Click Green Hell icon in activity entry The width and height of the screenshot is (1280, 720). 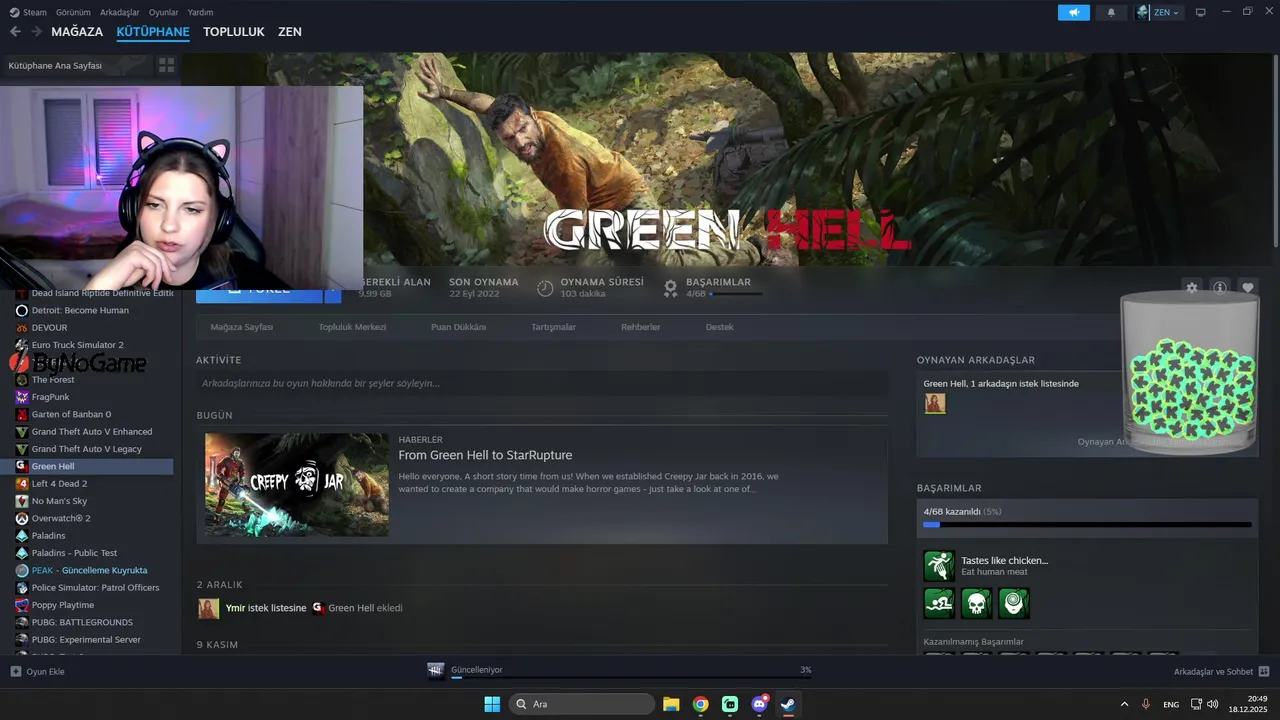pyautogui.click(x=318, y=608)
